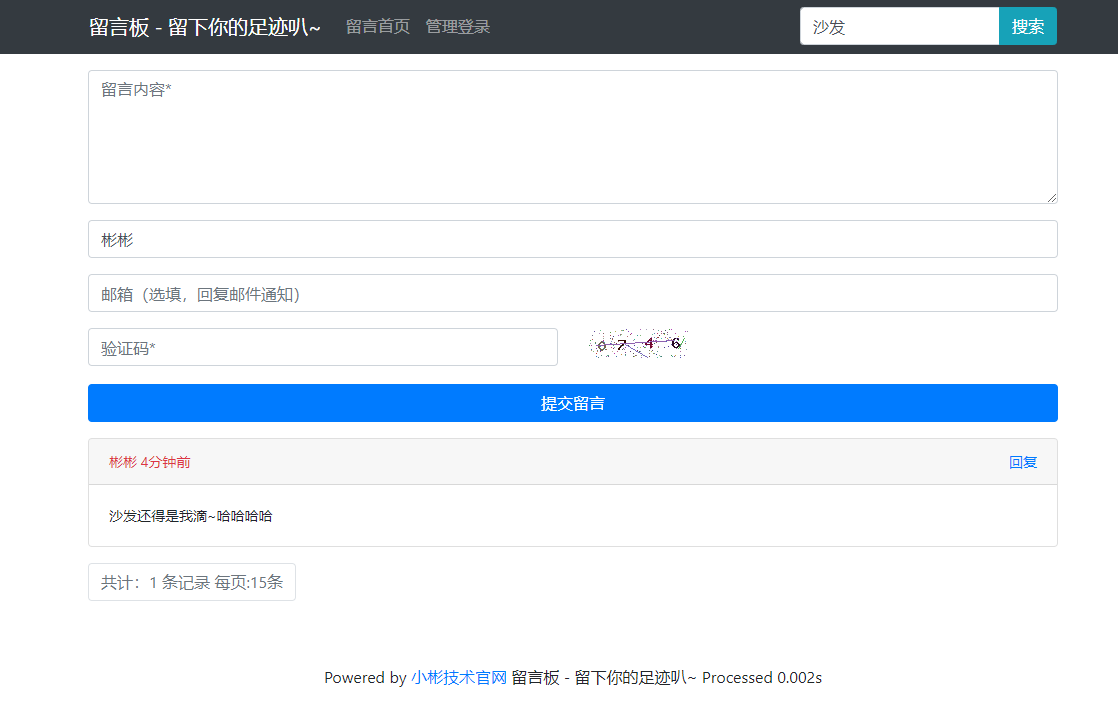Visit the 小彬技术官网 footer link
The image size is (1118, 713).
pos(459,678)
